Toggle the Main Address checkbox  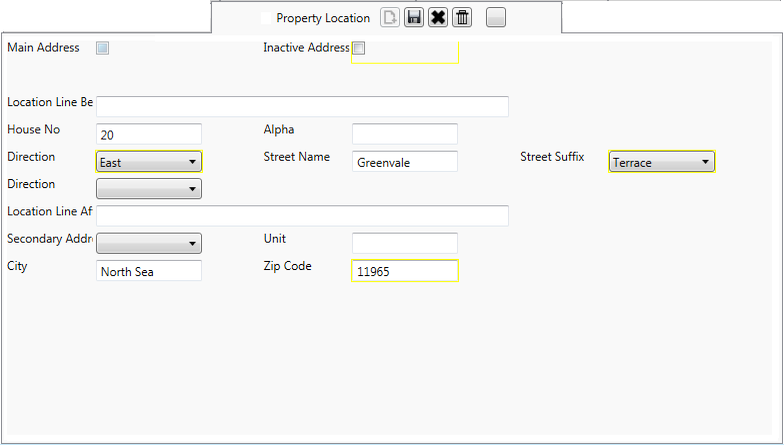102,48
